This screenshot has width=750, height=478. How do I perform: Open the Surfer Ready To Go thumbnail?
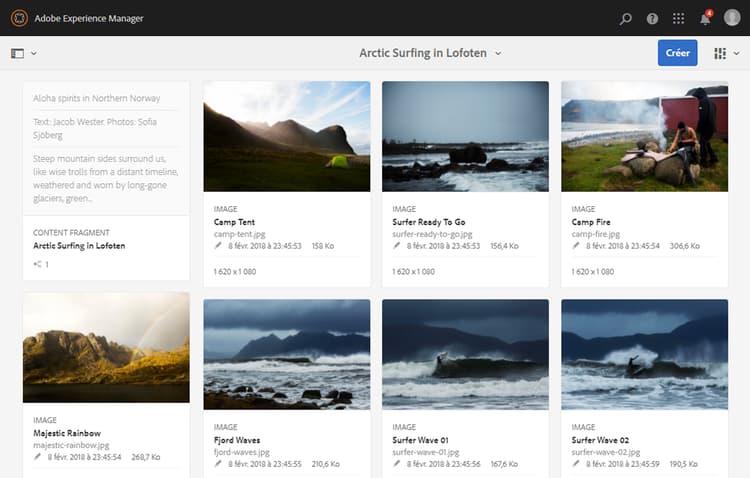465,136
